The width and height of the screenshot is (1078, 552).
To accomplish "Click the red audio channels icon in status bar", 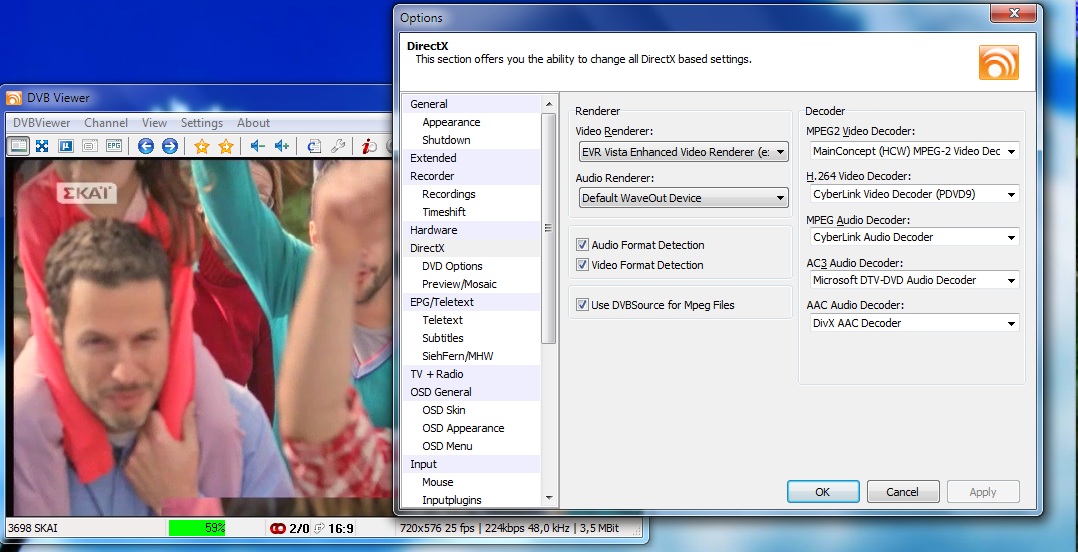I will click(278, 528).
